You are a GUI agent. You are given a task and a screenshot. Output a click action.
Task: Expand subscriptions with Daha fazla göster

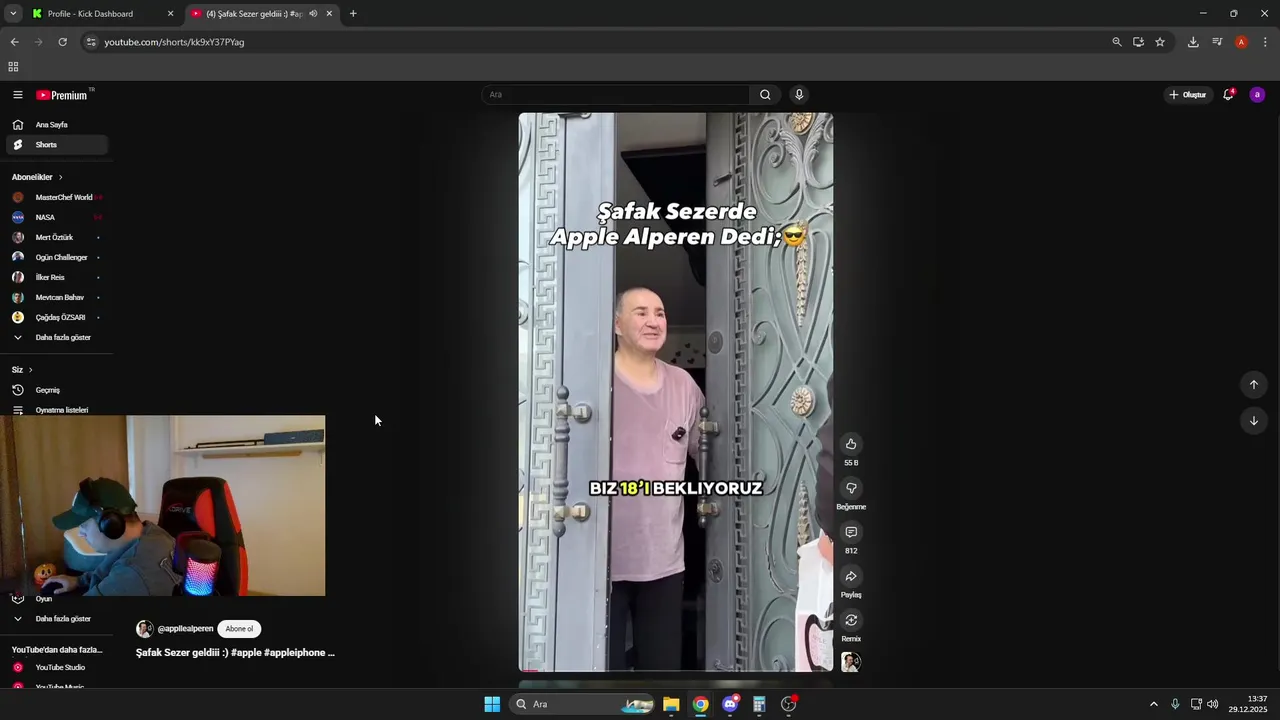(x=56, y=337)
